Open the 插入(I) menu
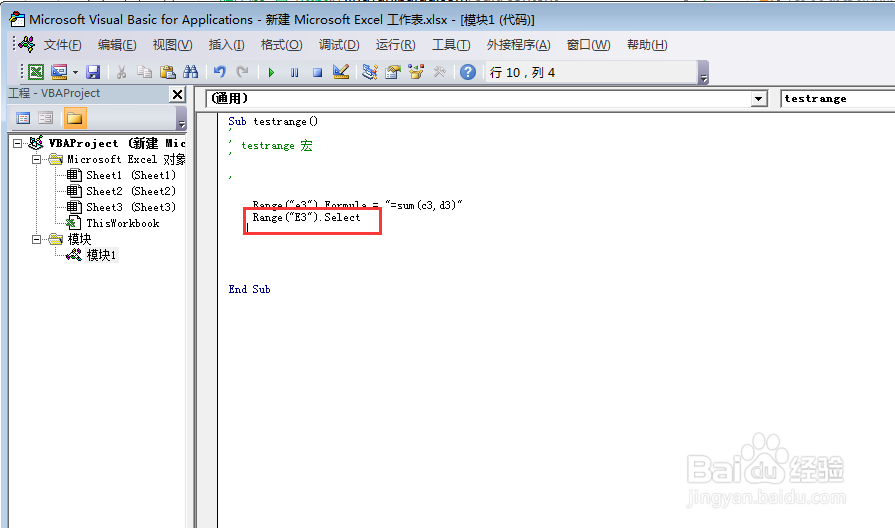 [227, 45]
